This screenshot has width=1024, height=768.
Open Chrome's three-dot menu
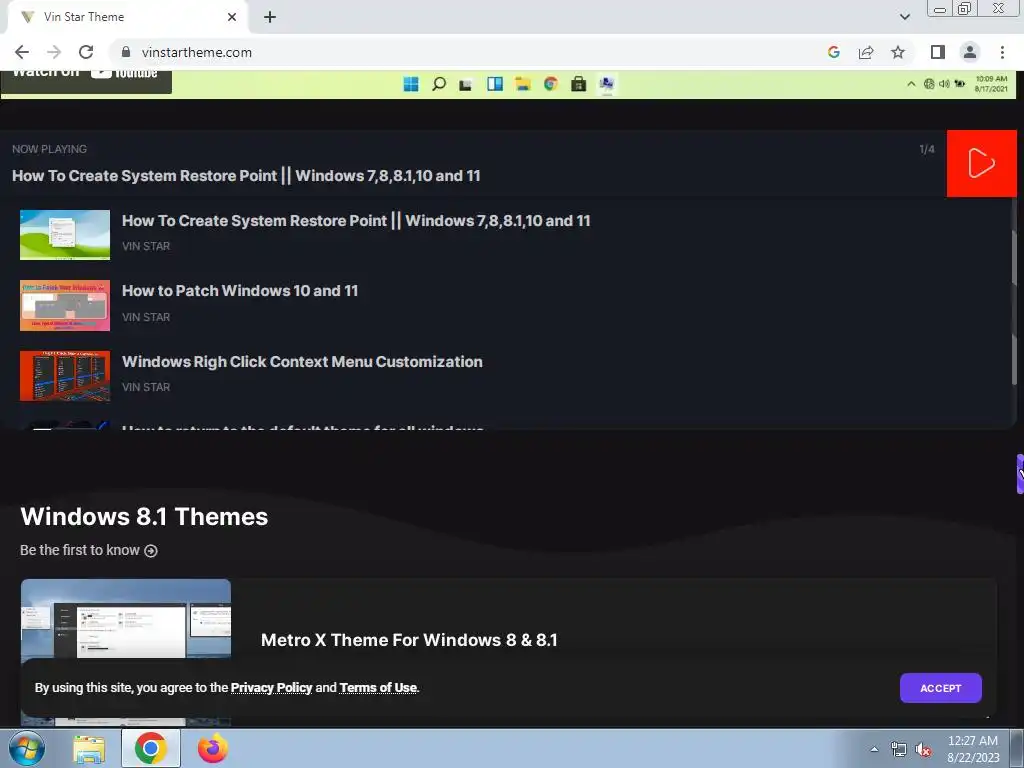1002,52
